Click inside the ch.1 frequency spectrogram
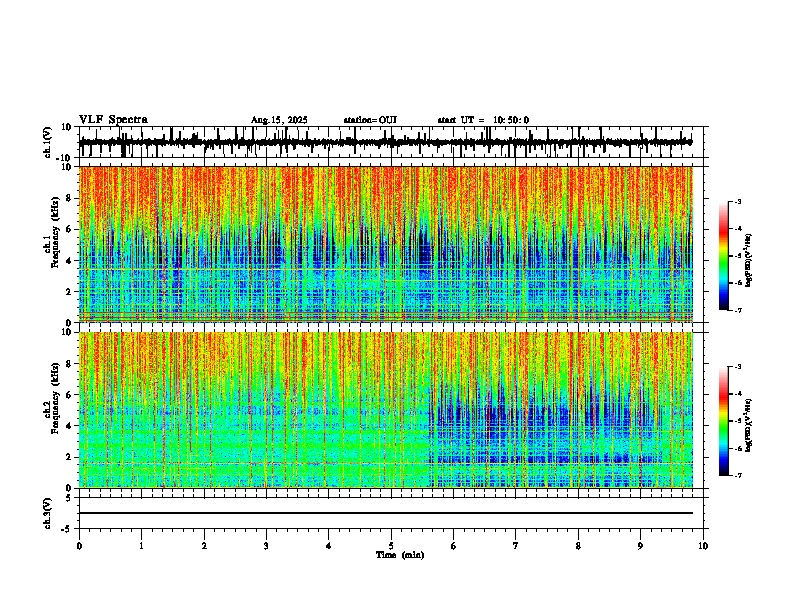Image resolution: width=792 pixels, height=612 pixels. (x=385, y=244)
